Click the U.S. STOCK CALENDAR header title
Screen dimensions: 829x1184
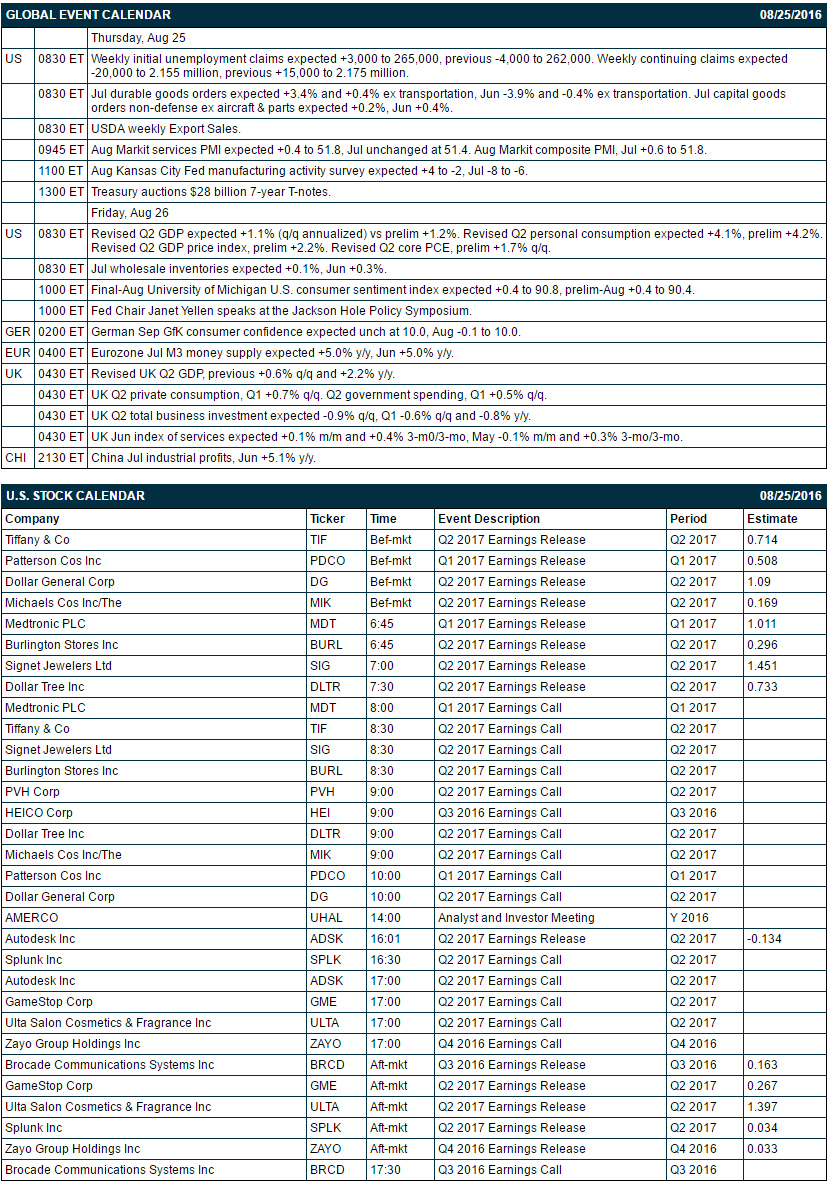click(75, 496)
